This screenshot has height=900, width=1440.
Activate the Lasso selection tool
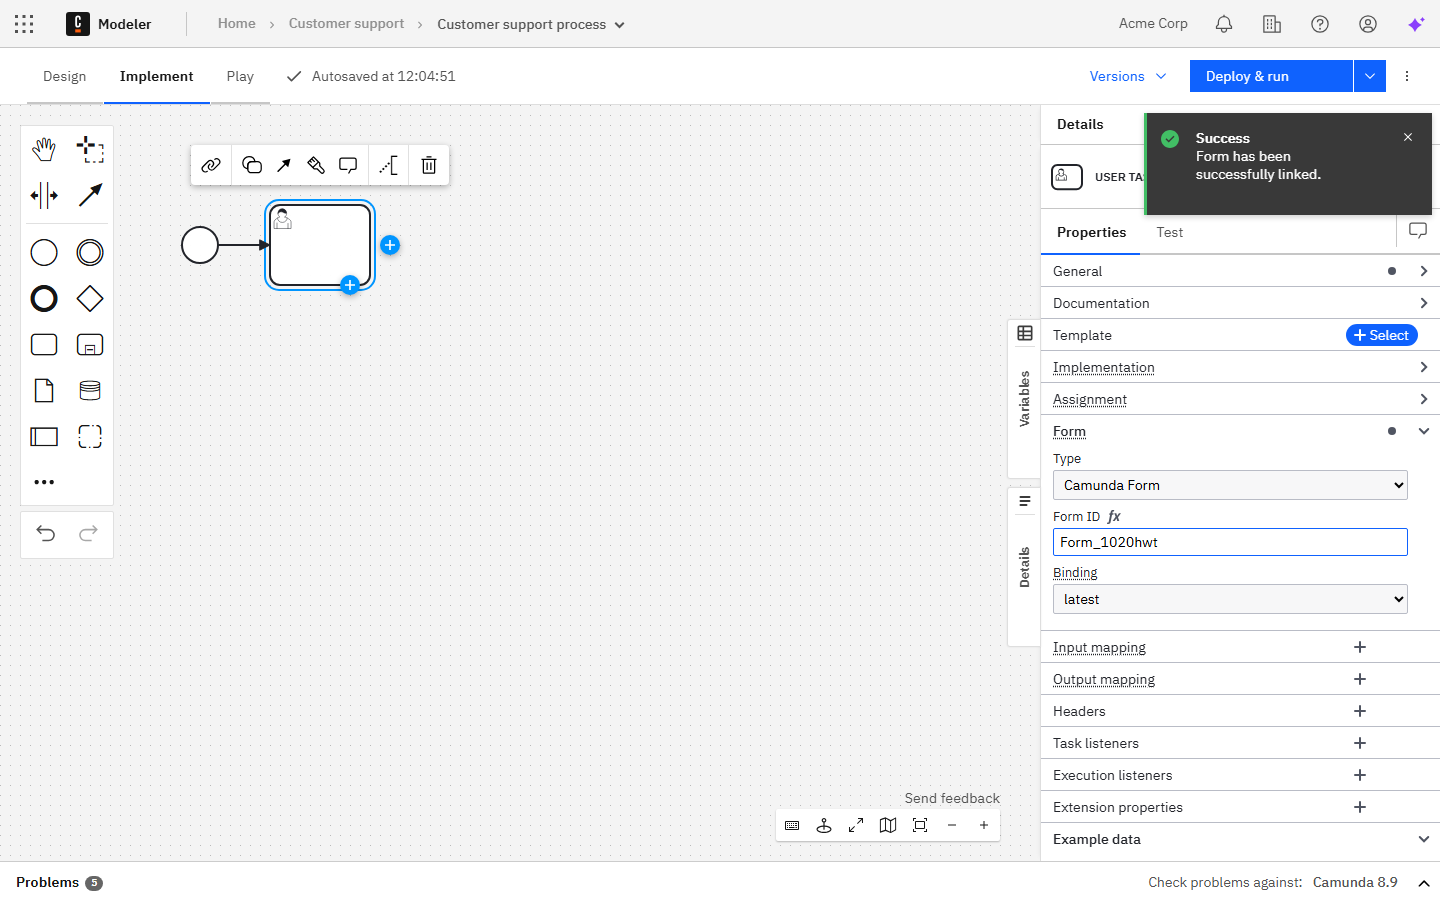(x=90, y=150)
